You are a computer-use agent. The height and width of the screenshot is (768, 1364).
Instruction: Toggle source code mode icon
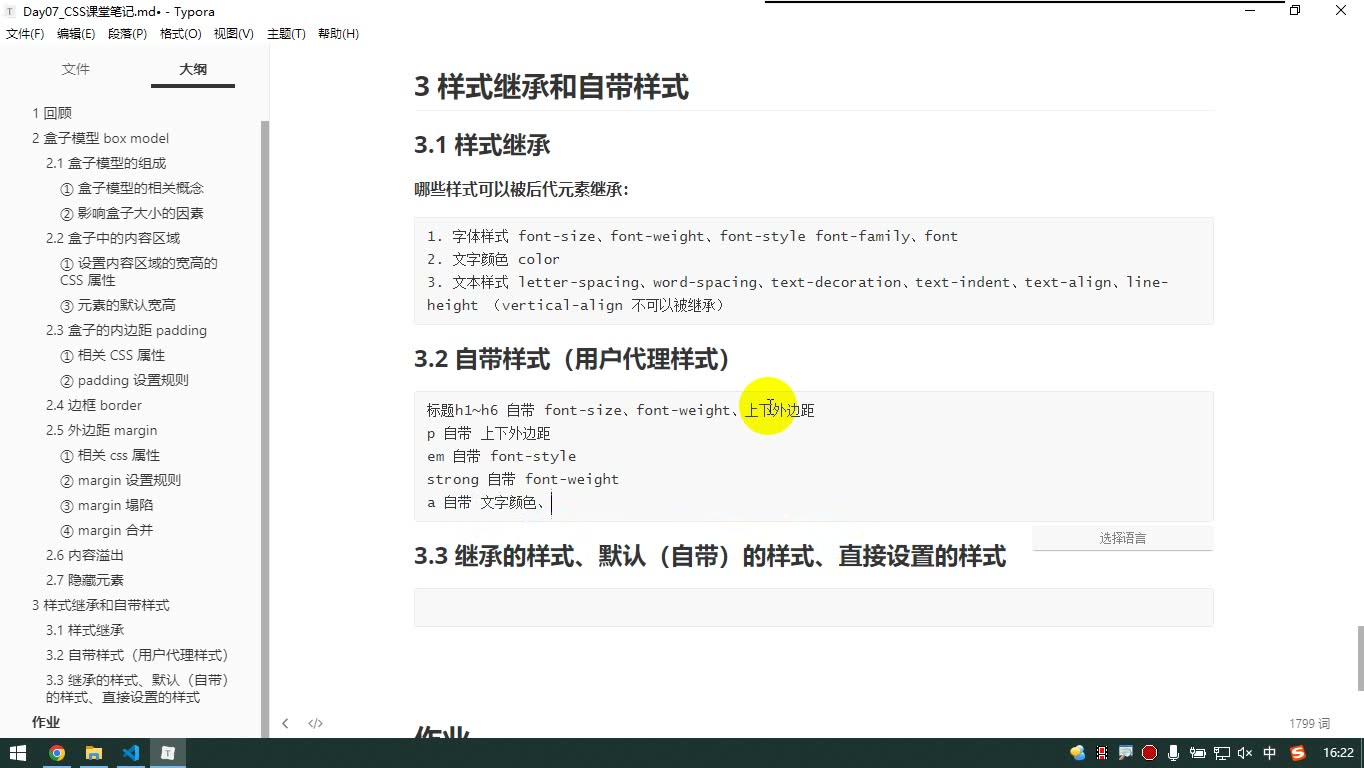pos(315,723)
